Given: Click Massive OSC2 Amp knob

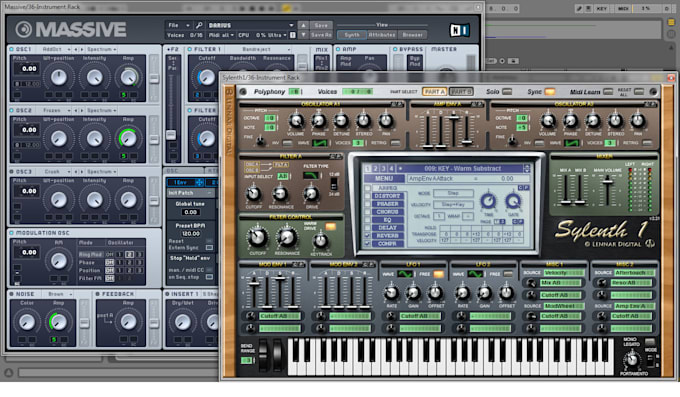Looking at the screenshot, I should [128, 138].
